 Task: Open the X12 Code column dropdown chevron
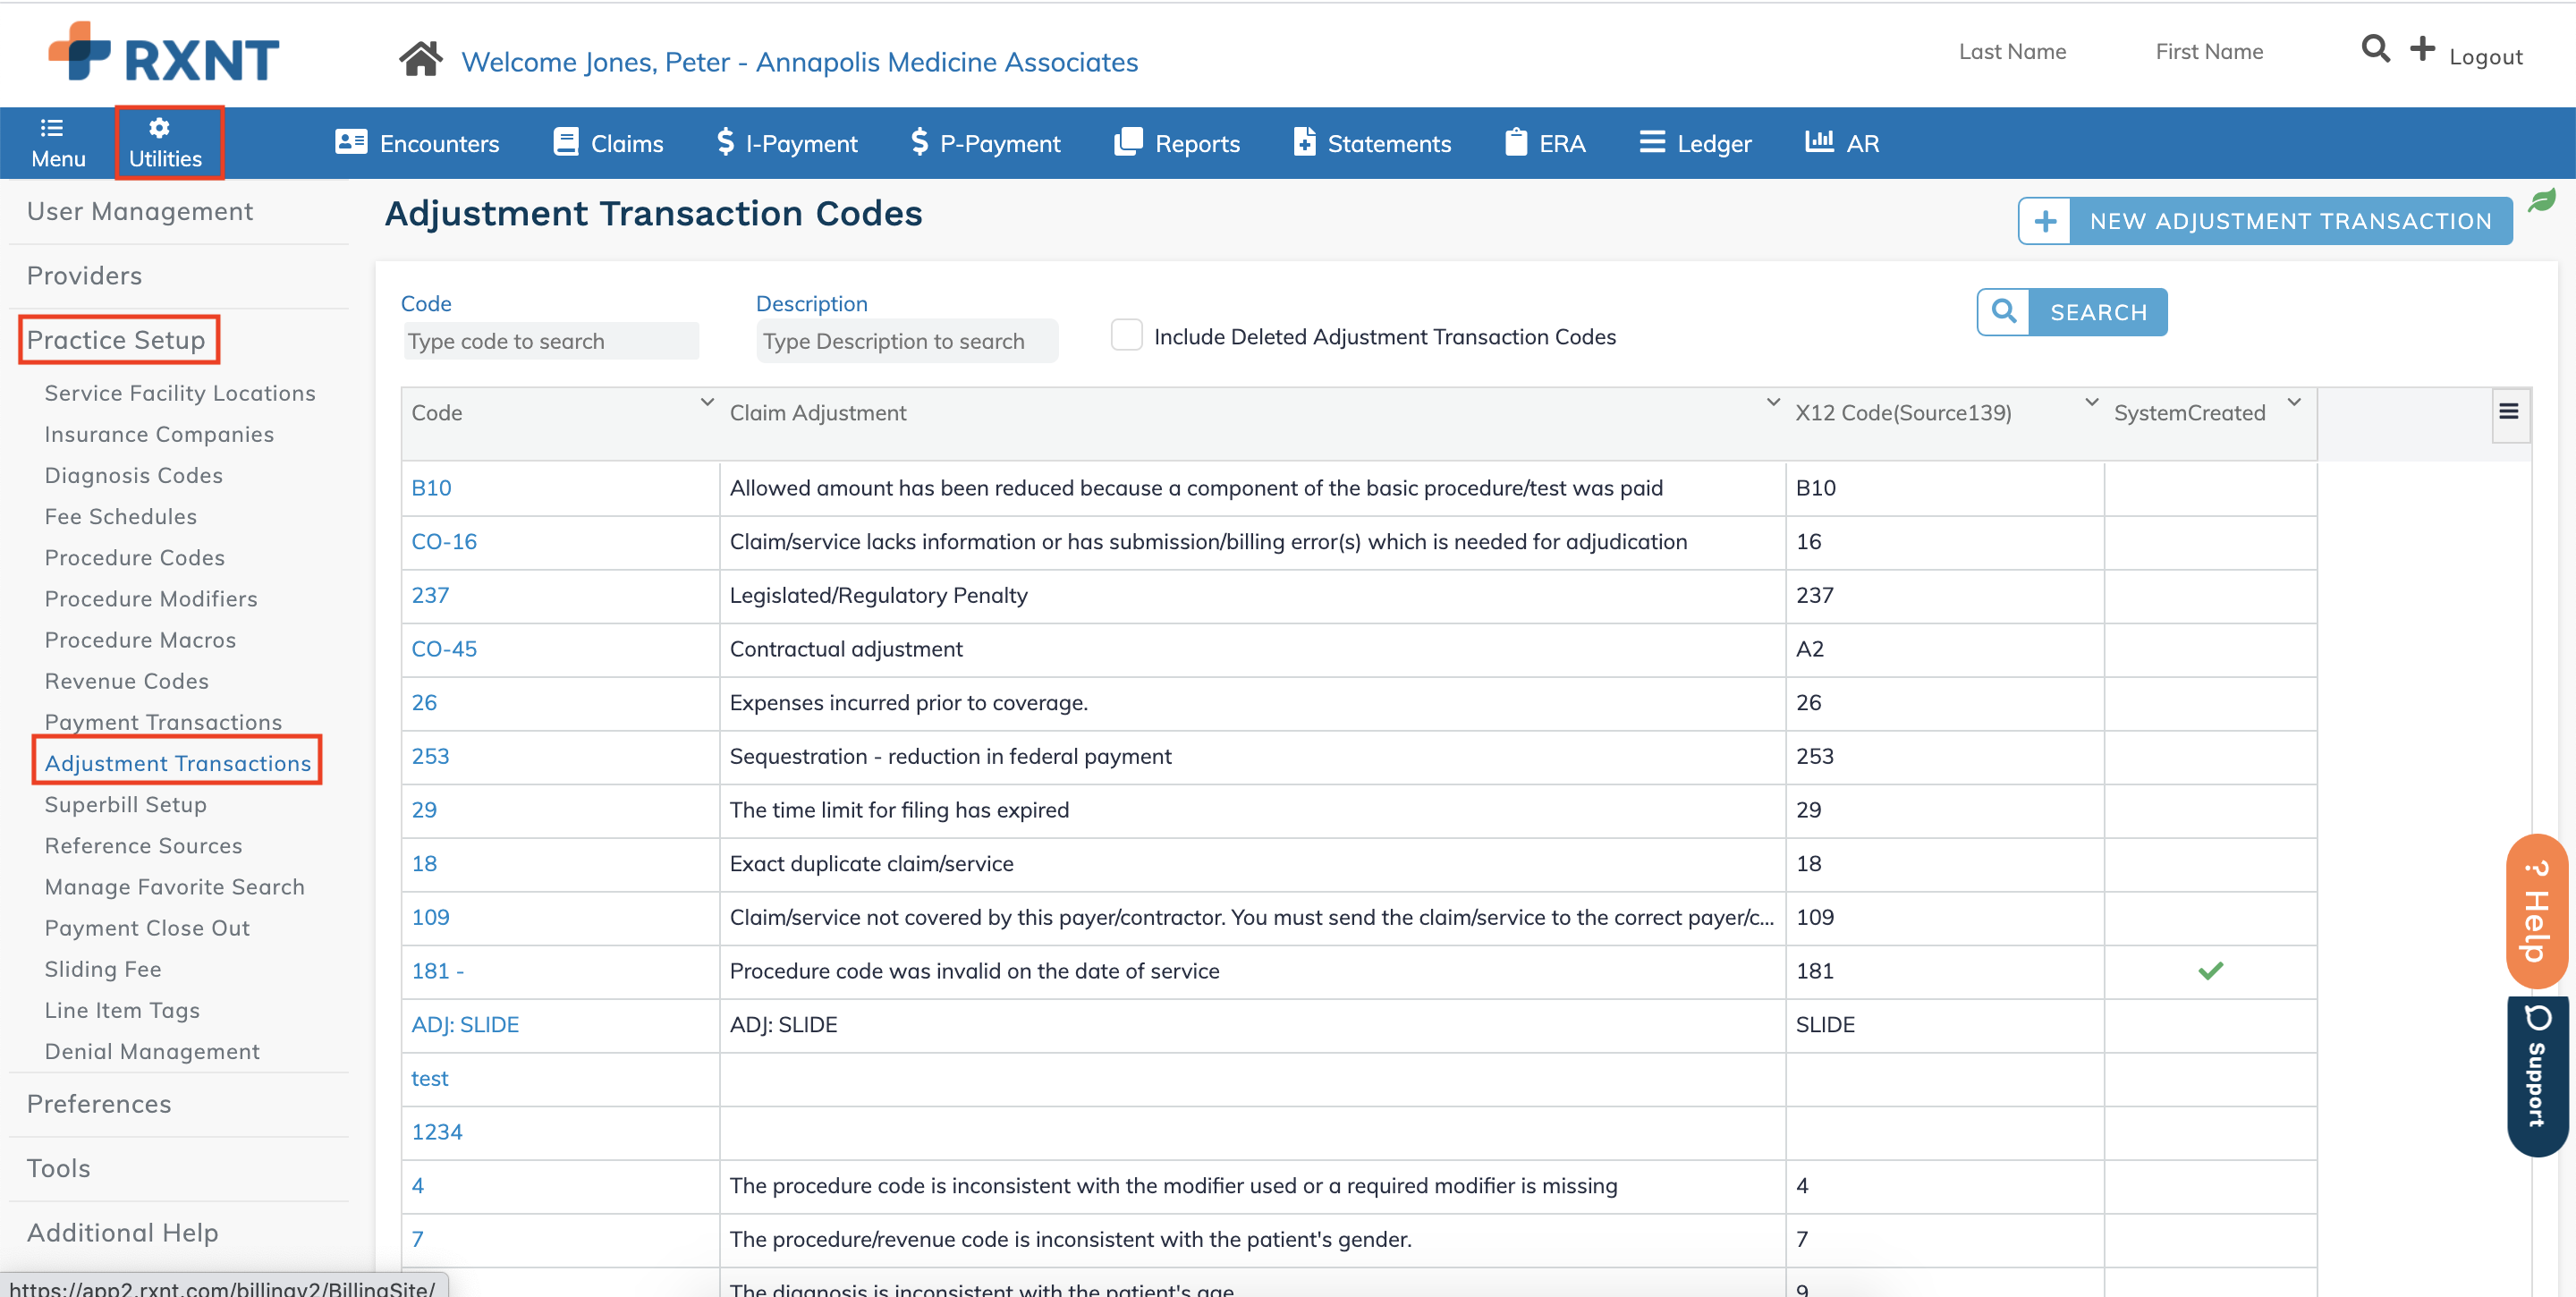click(x=2091, y=402)
